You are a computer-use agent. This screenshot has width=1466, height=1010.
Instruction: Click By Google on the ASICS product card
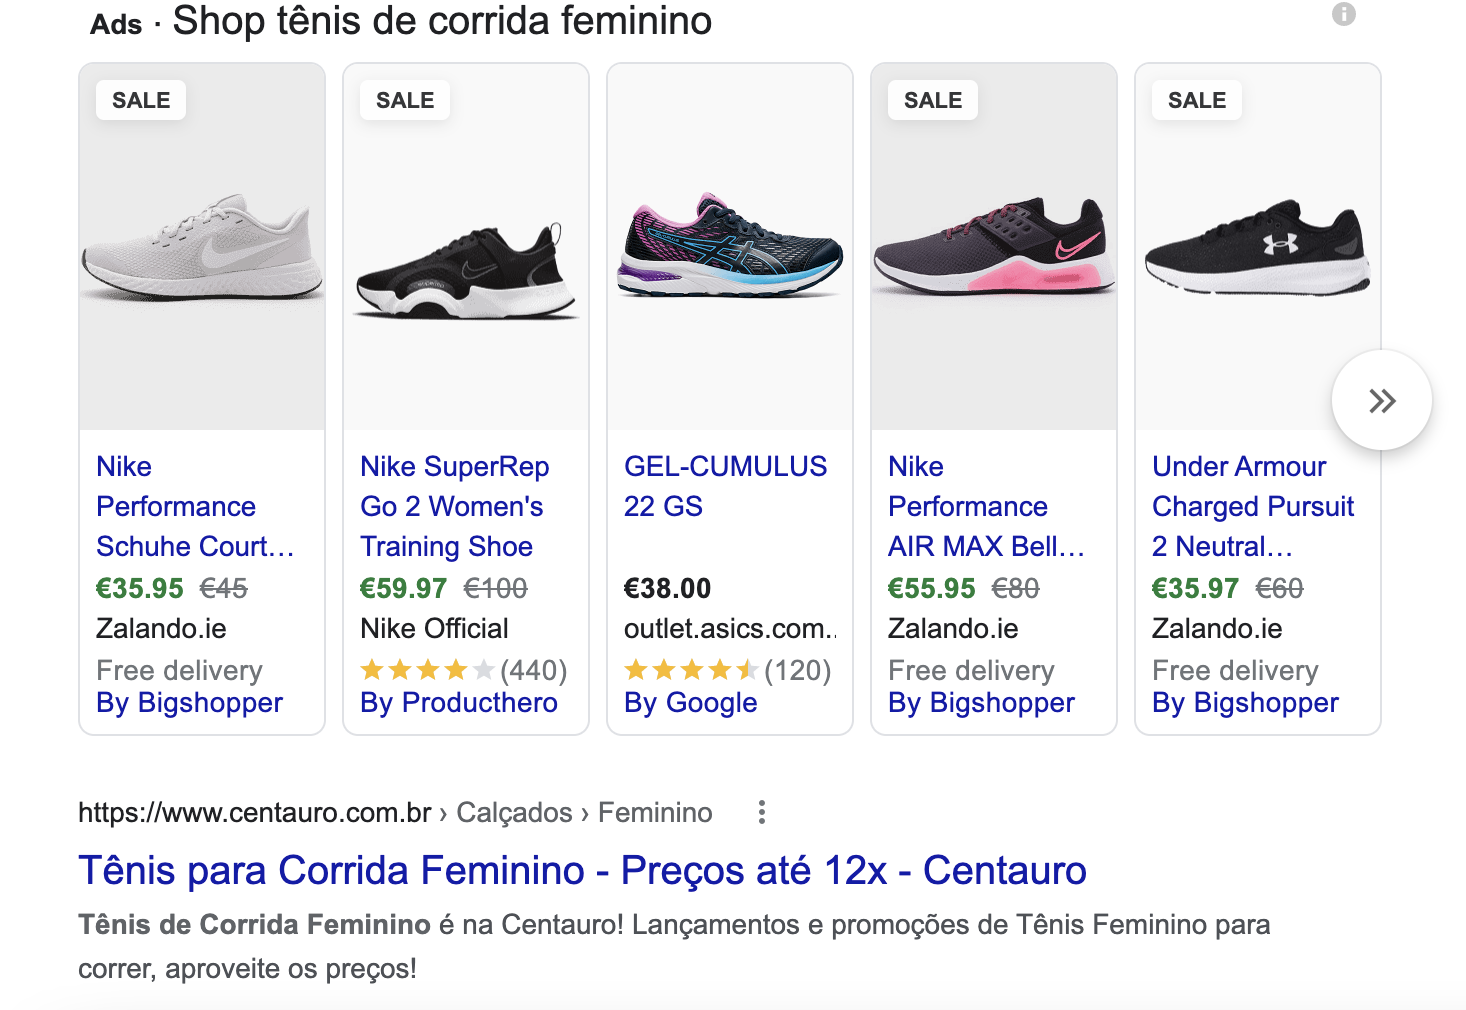690,703
